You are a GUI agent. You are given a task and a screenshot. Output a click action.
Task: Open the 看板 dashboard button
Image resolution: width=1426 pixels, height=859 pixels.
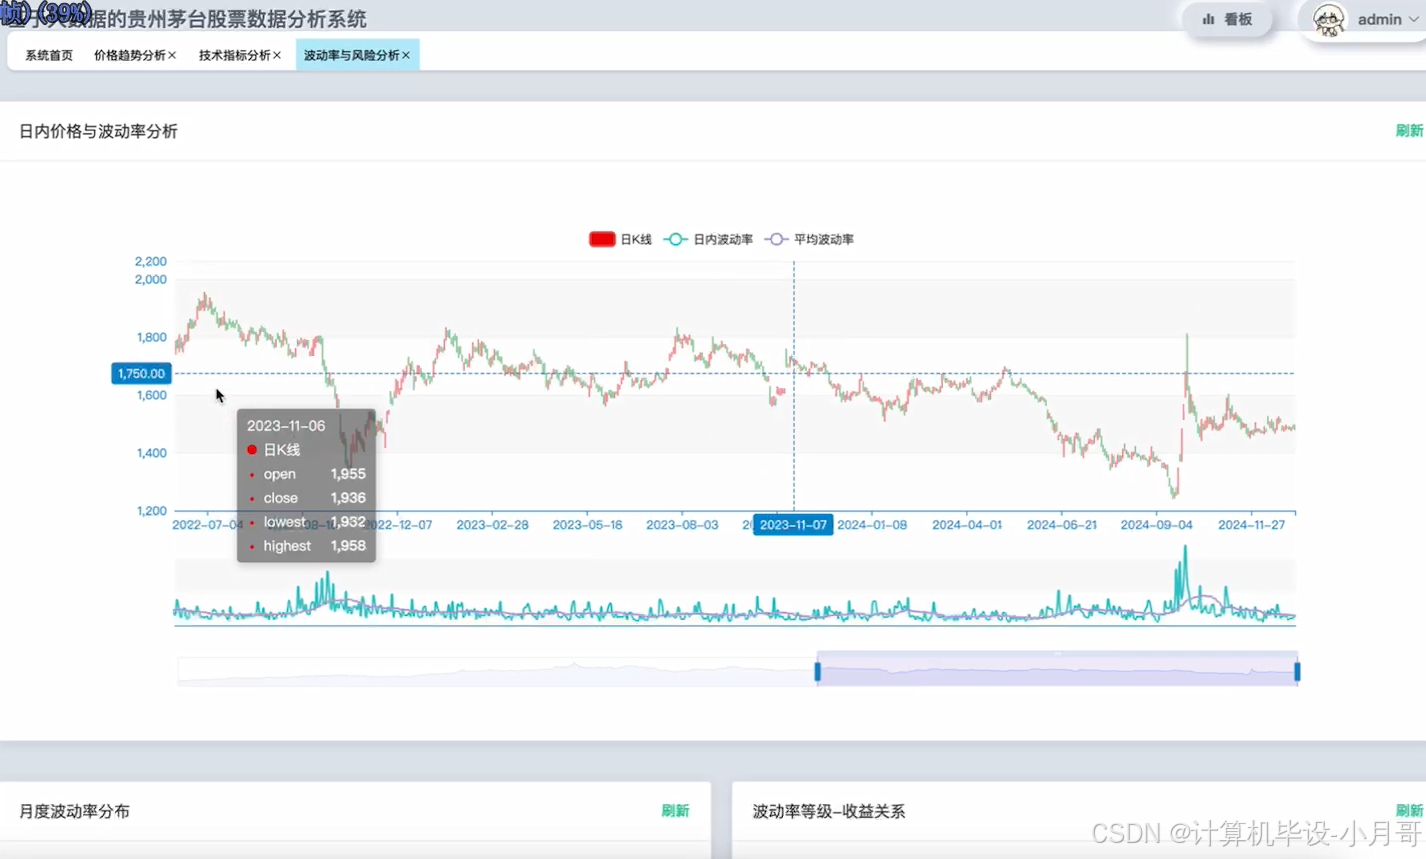point(1227,19)
